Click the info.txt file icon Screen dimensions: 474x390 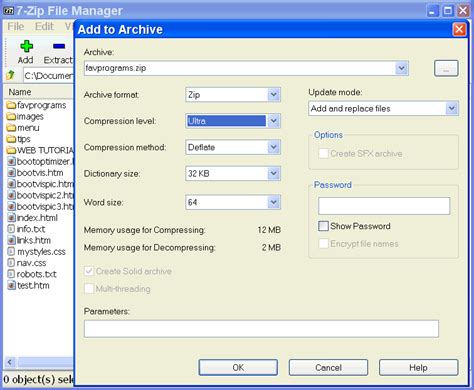coord(11,229)
